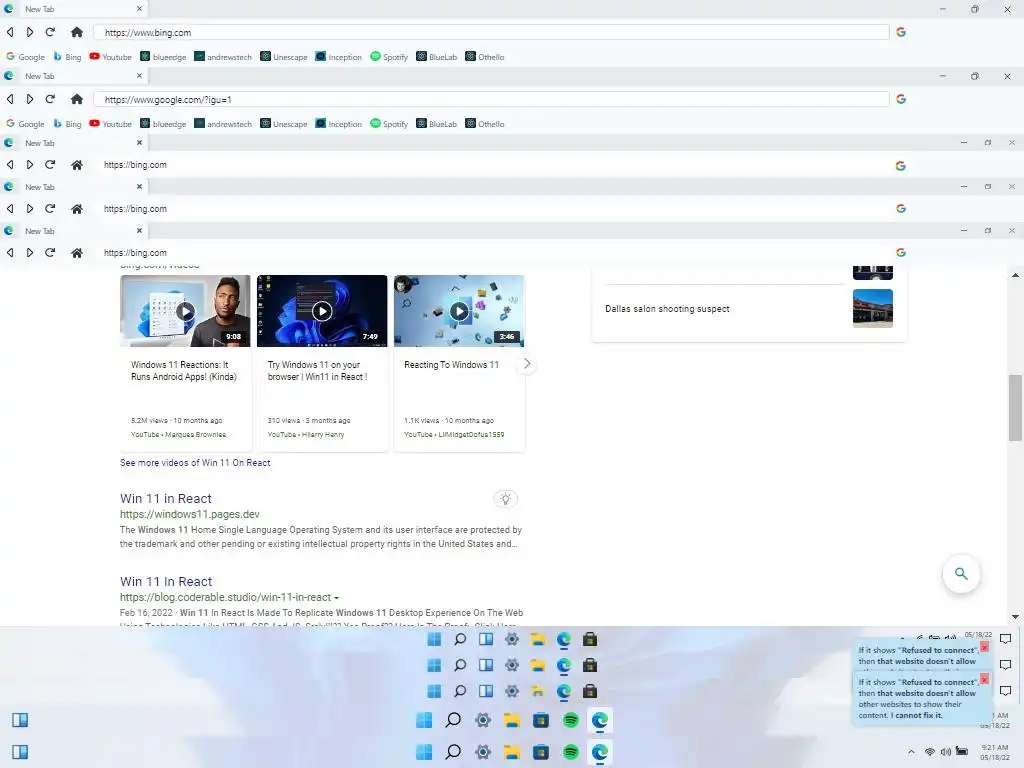The image size is (1024, 768).
Task: Click the floating round search button
Action: coord(961,573)
